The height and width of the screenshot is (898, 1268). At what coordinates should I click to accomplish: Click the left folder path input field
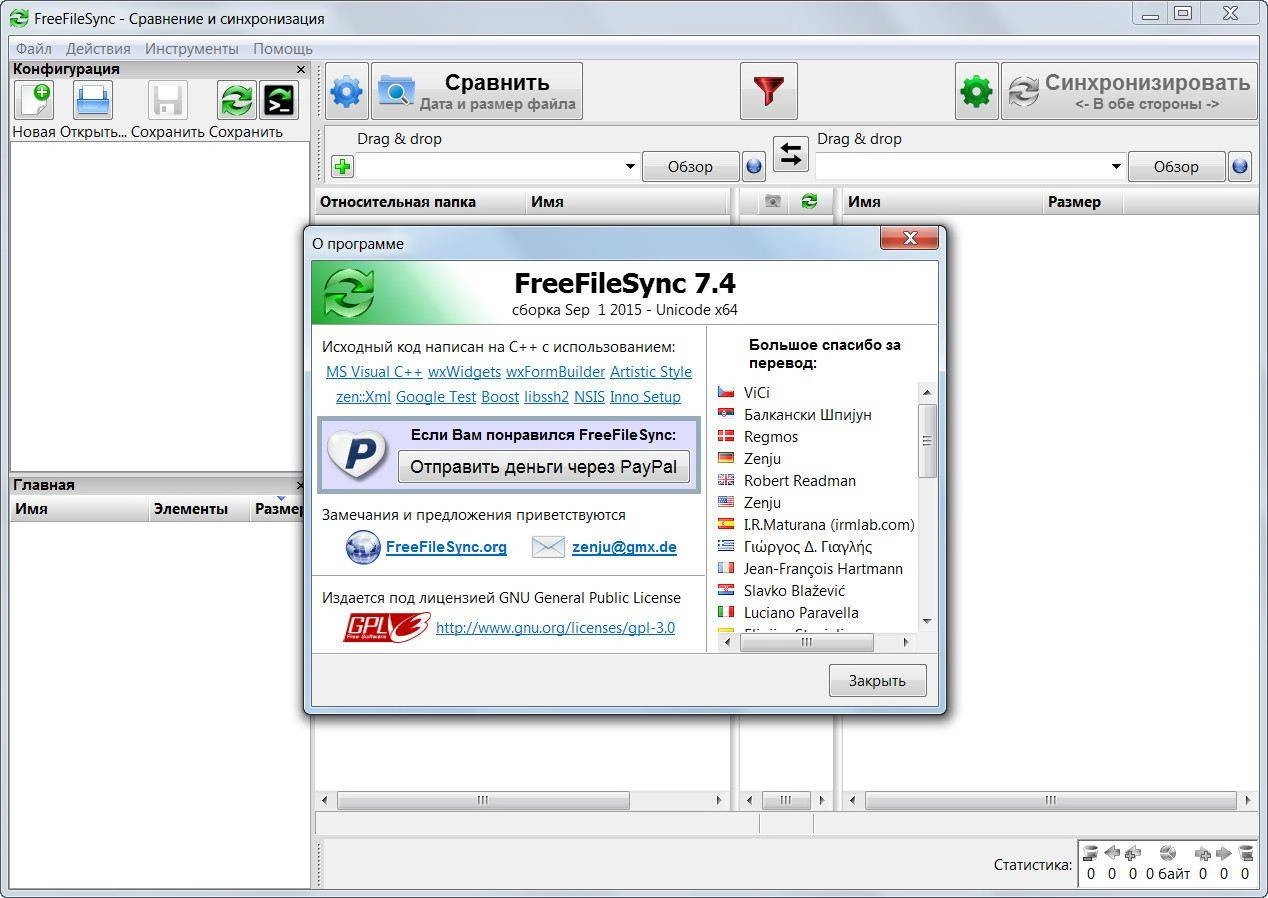489,167
